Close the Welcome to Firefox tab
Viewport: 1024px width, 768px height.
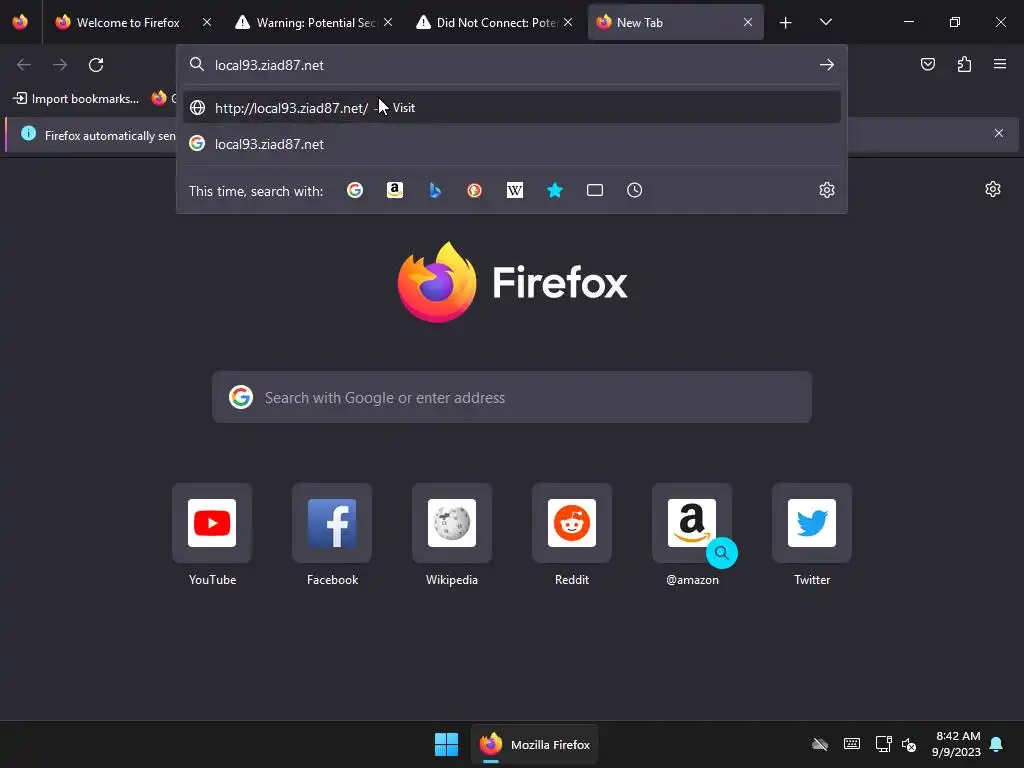(206, 22)
